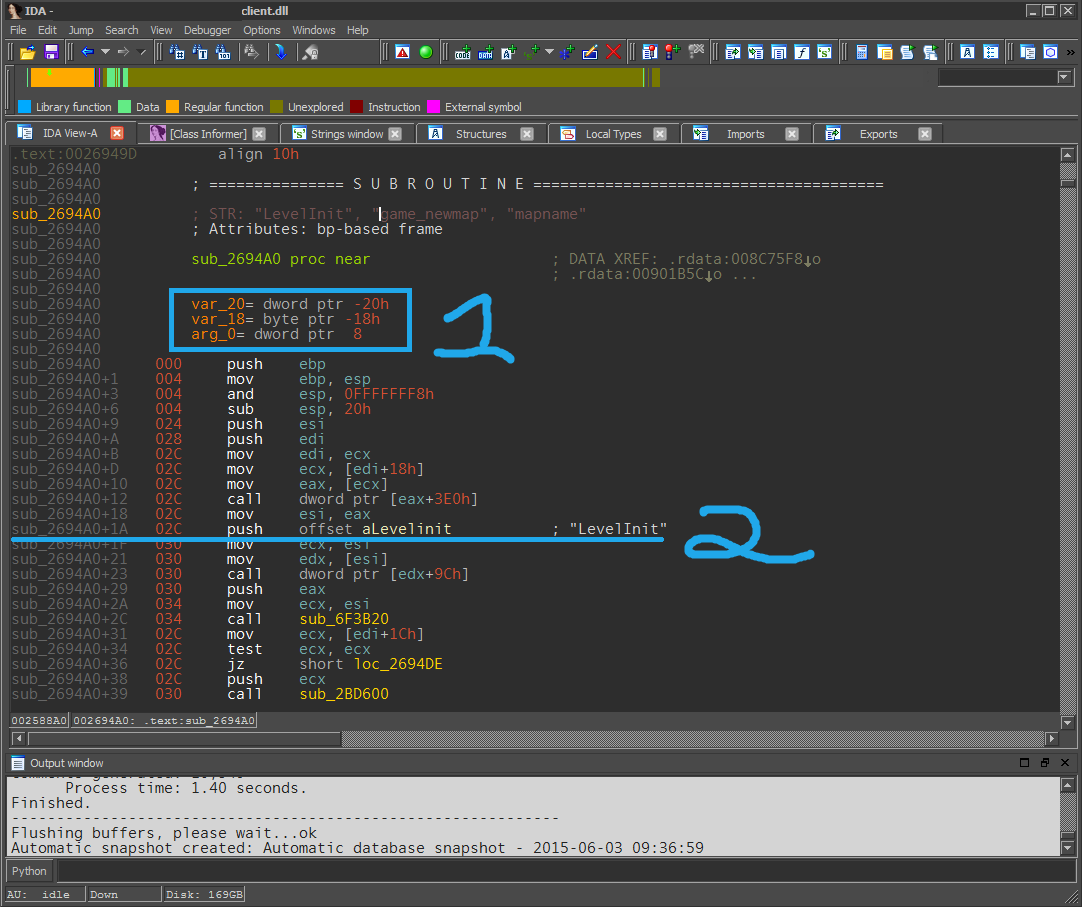Click the blue down-arrow jump icon
Screen dimensions: 1082x907
tap(281, 52)
